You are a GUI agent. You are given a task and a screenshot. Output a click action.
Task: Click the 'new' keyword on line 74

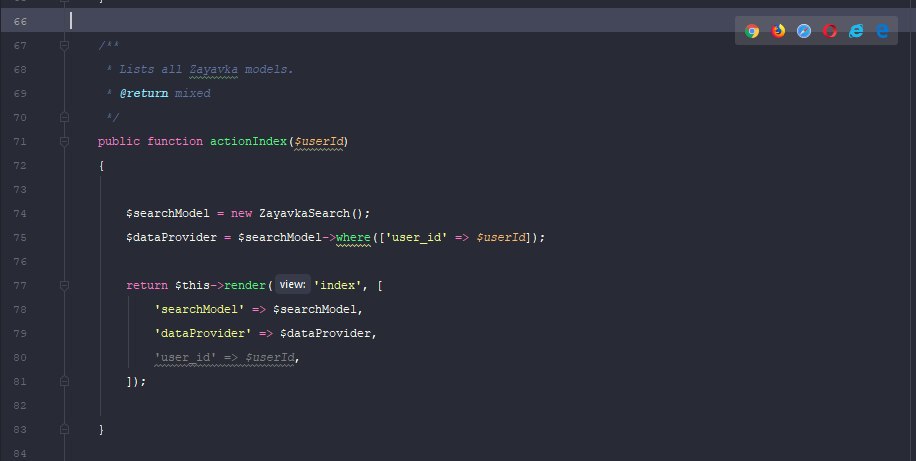[241, 213]
